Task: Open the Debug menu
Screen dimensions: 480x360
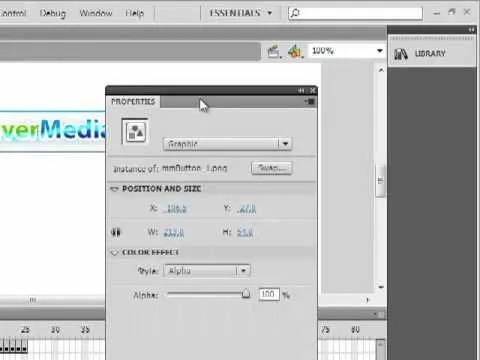Action: (x=53, y=13)
